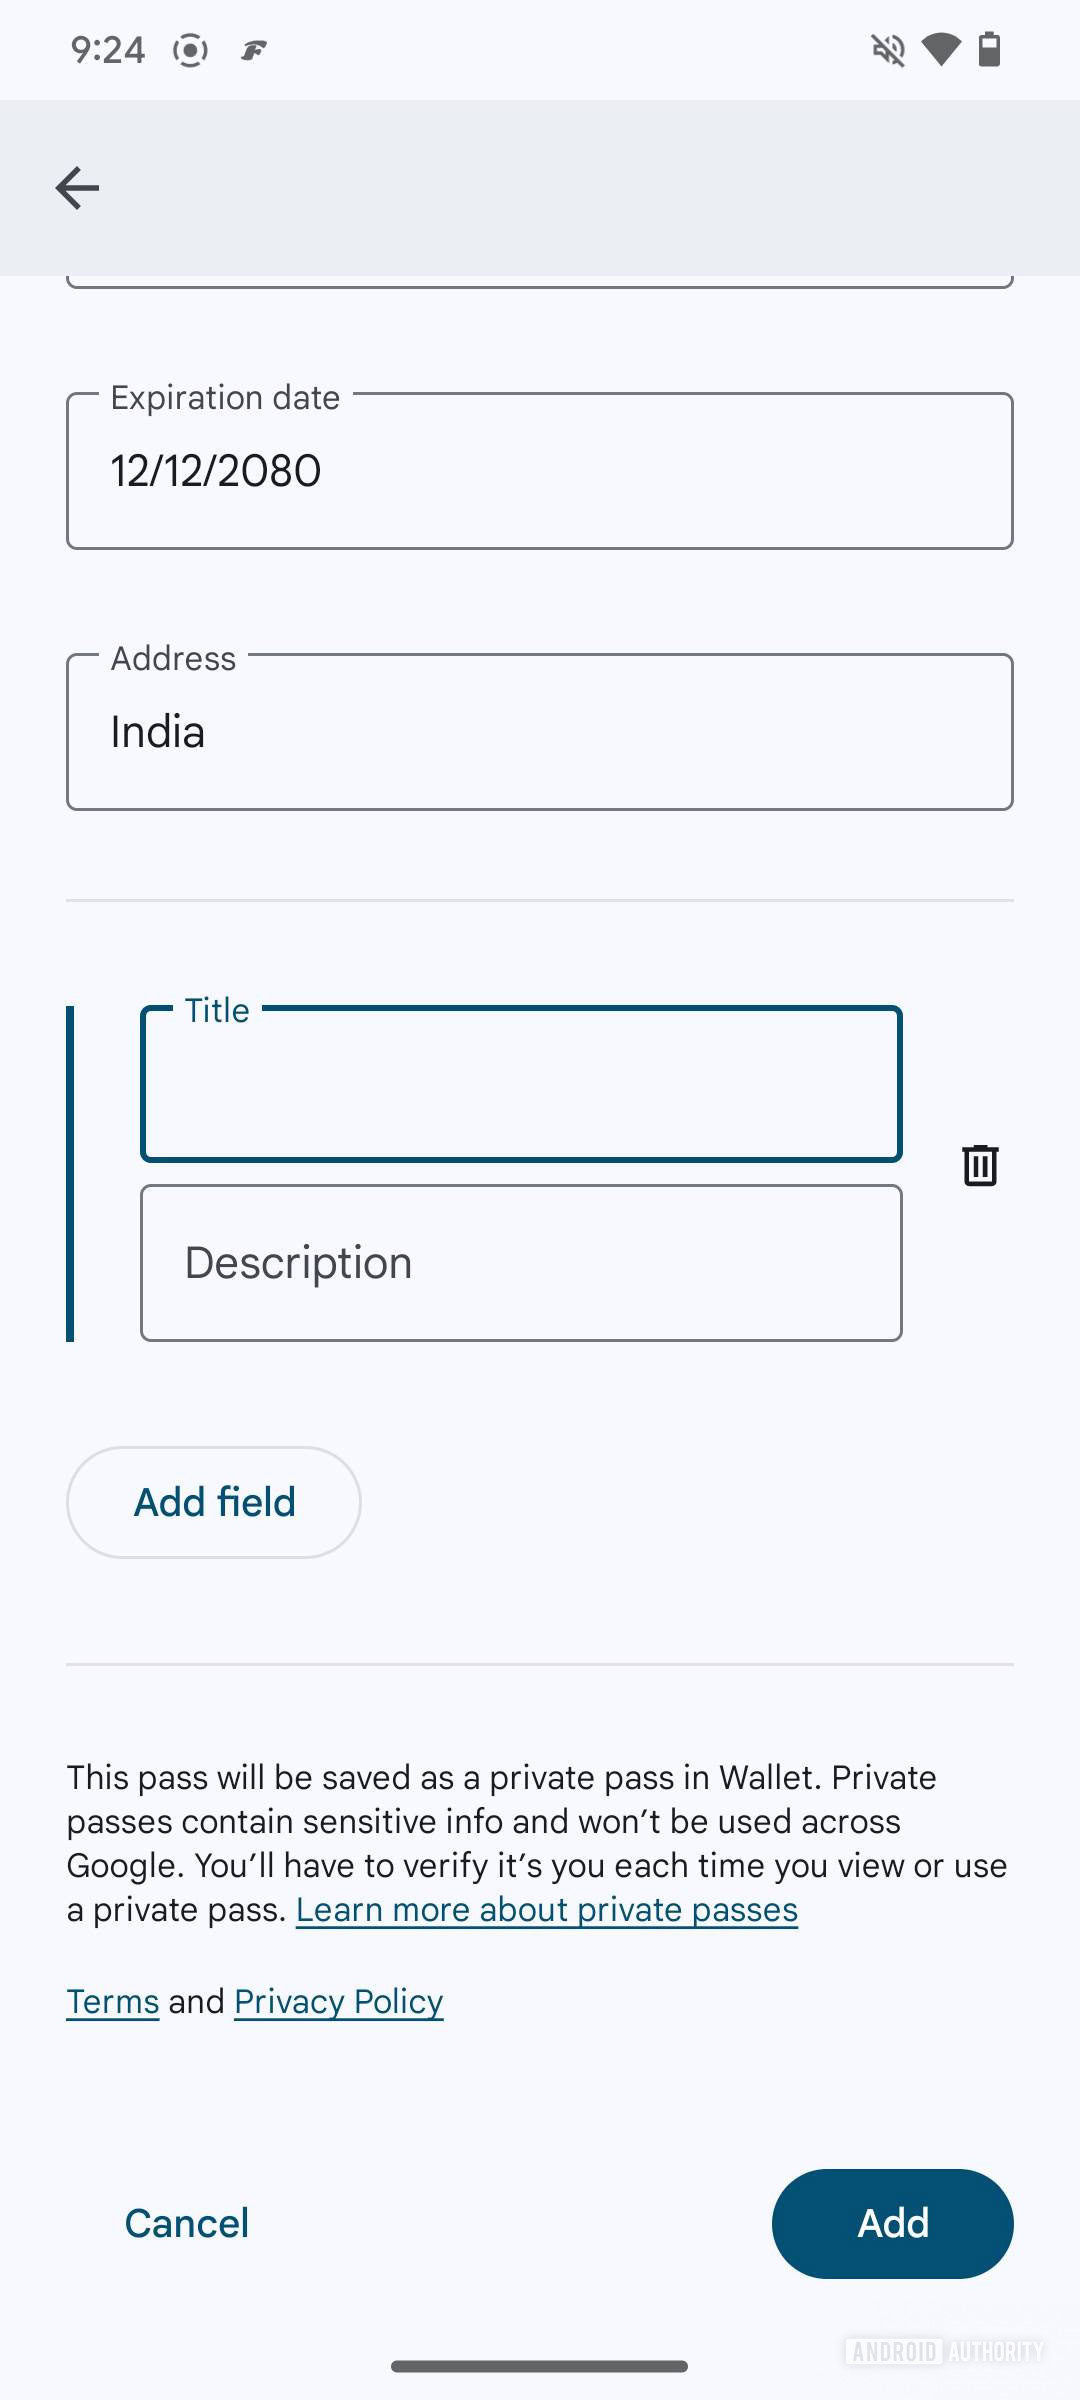Delete the custom field with trash icon

(980, 1165)
